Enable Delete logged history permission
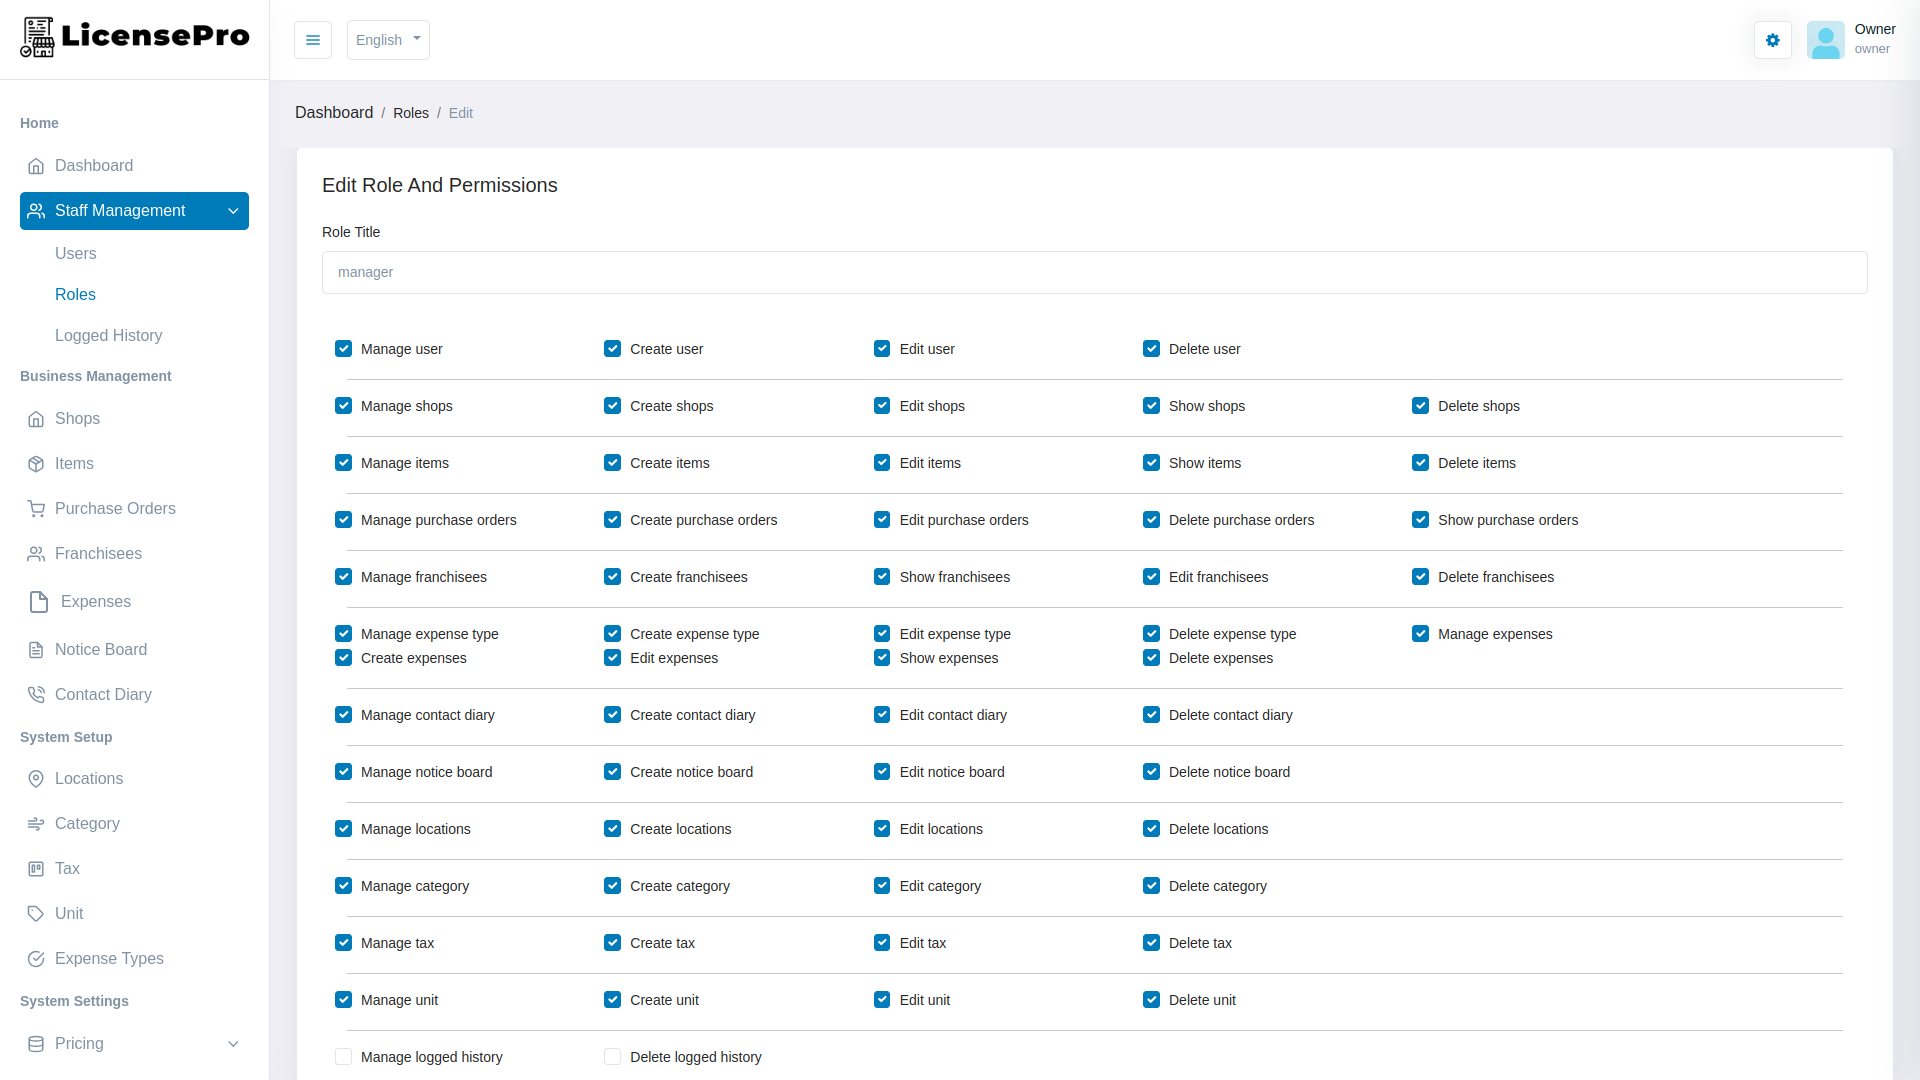This screenshot has width=1920, height=1080. (x=611, y=1056)
